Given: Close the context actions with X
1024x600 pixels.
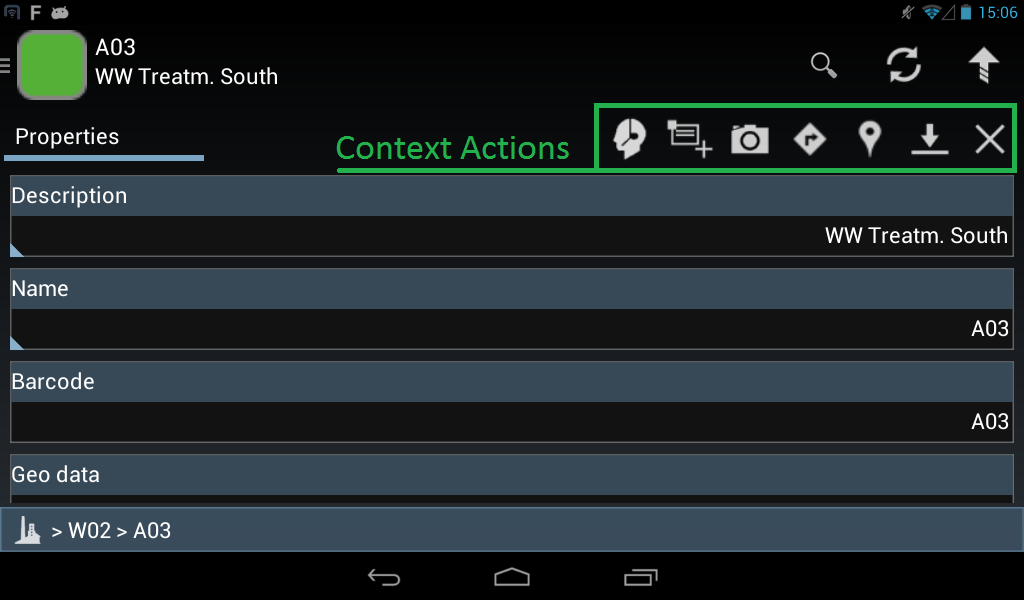Looking at the screenshot, I should point(989,139).
